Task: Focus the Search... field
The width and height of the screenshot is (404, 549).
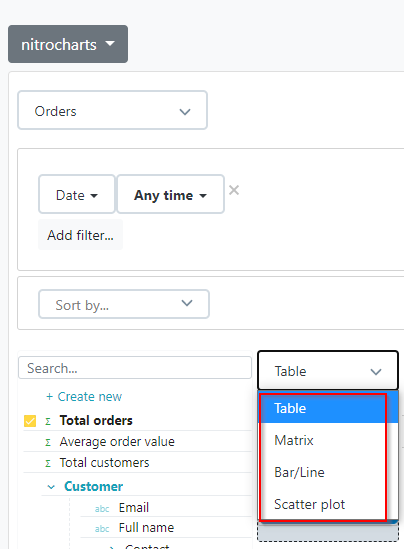Action: (x=135, y=368)
